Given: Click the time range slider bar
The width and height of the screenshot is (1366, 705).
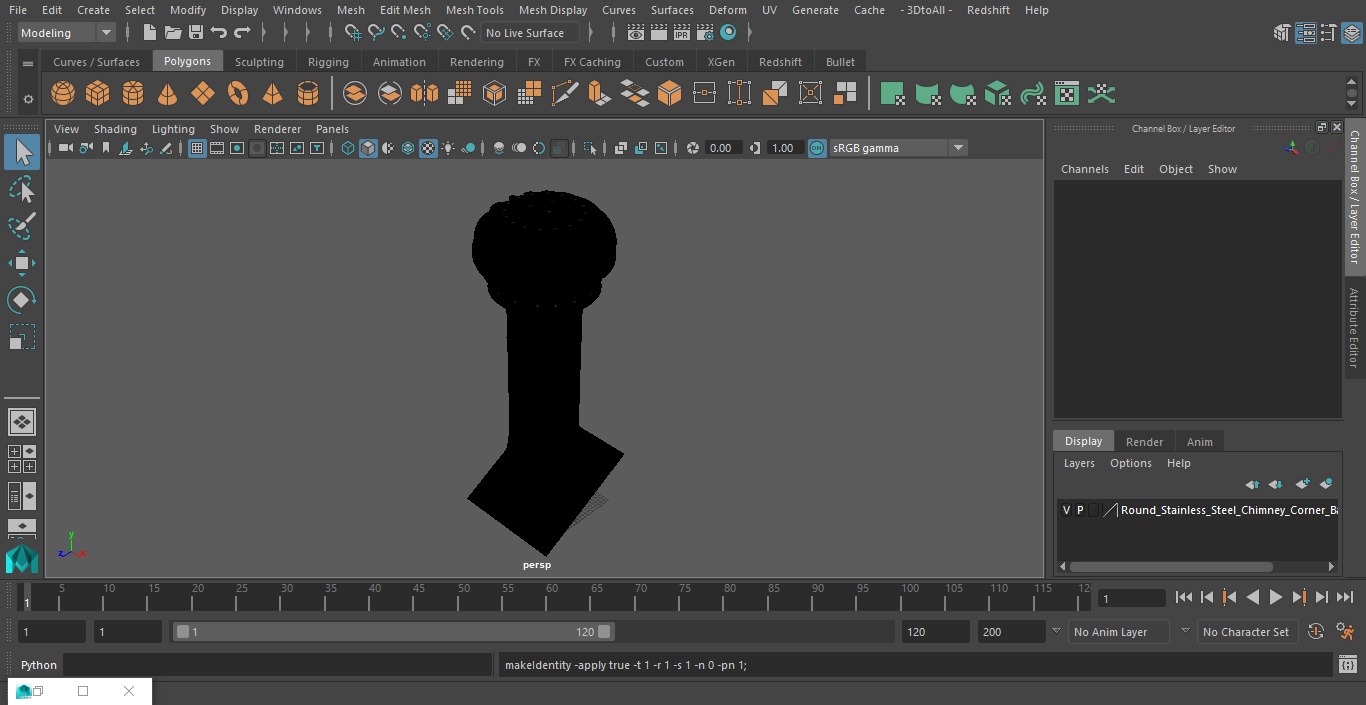Looking at the screenshot, I should [x=393, y=632].
